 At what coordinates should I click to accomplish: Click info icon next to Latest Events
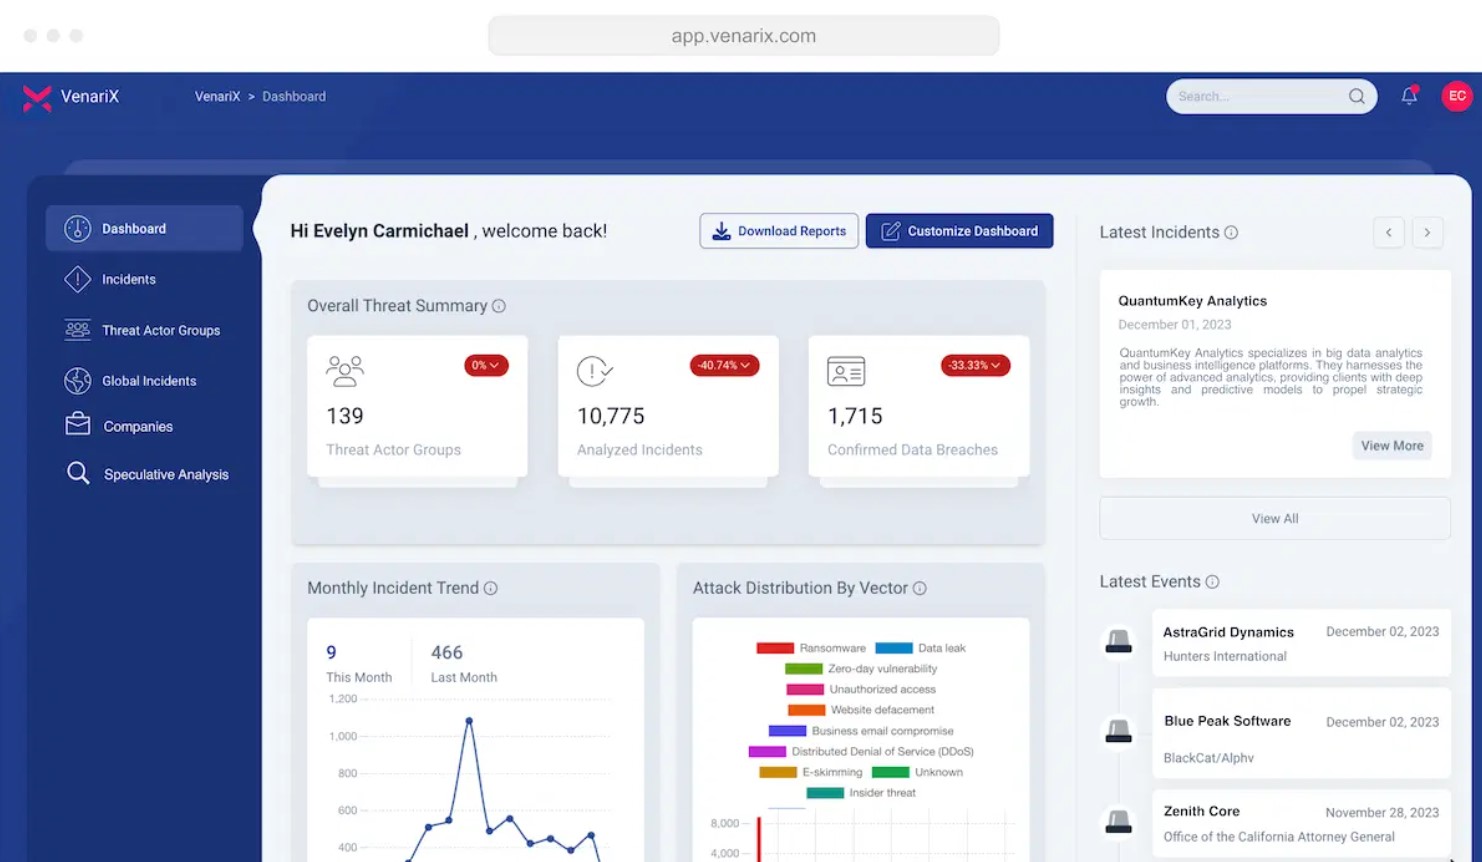click(x=1212, y=582)
